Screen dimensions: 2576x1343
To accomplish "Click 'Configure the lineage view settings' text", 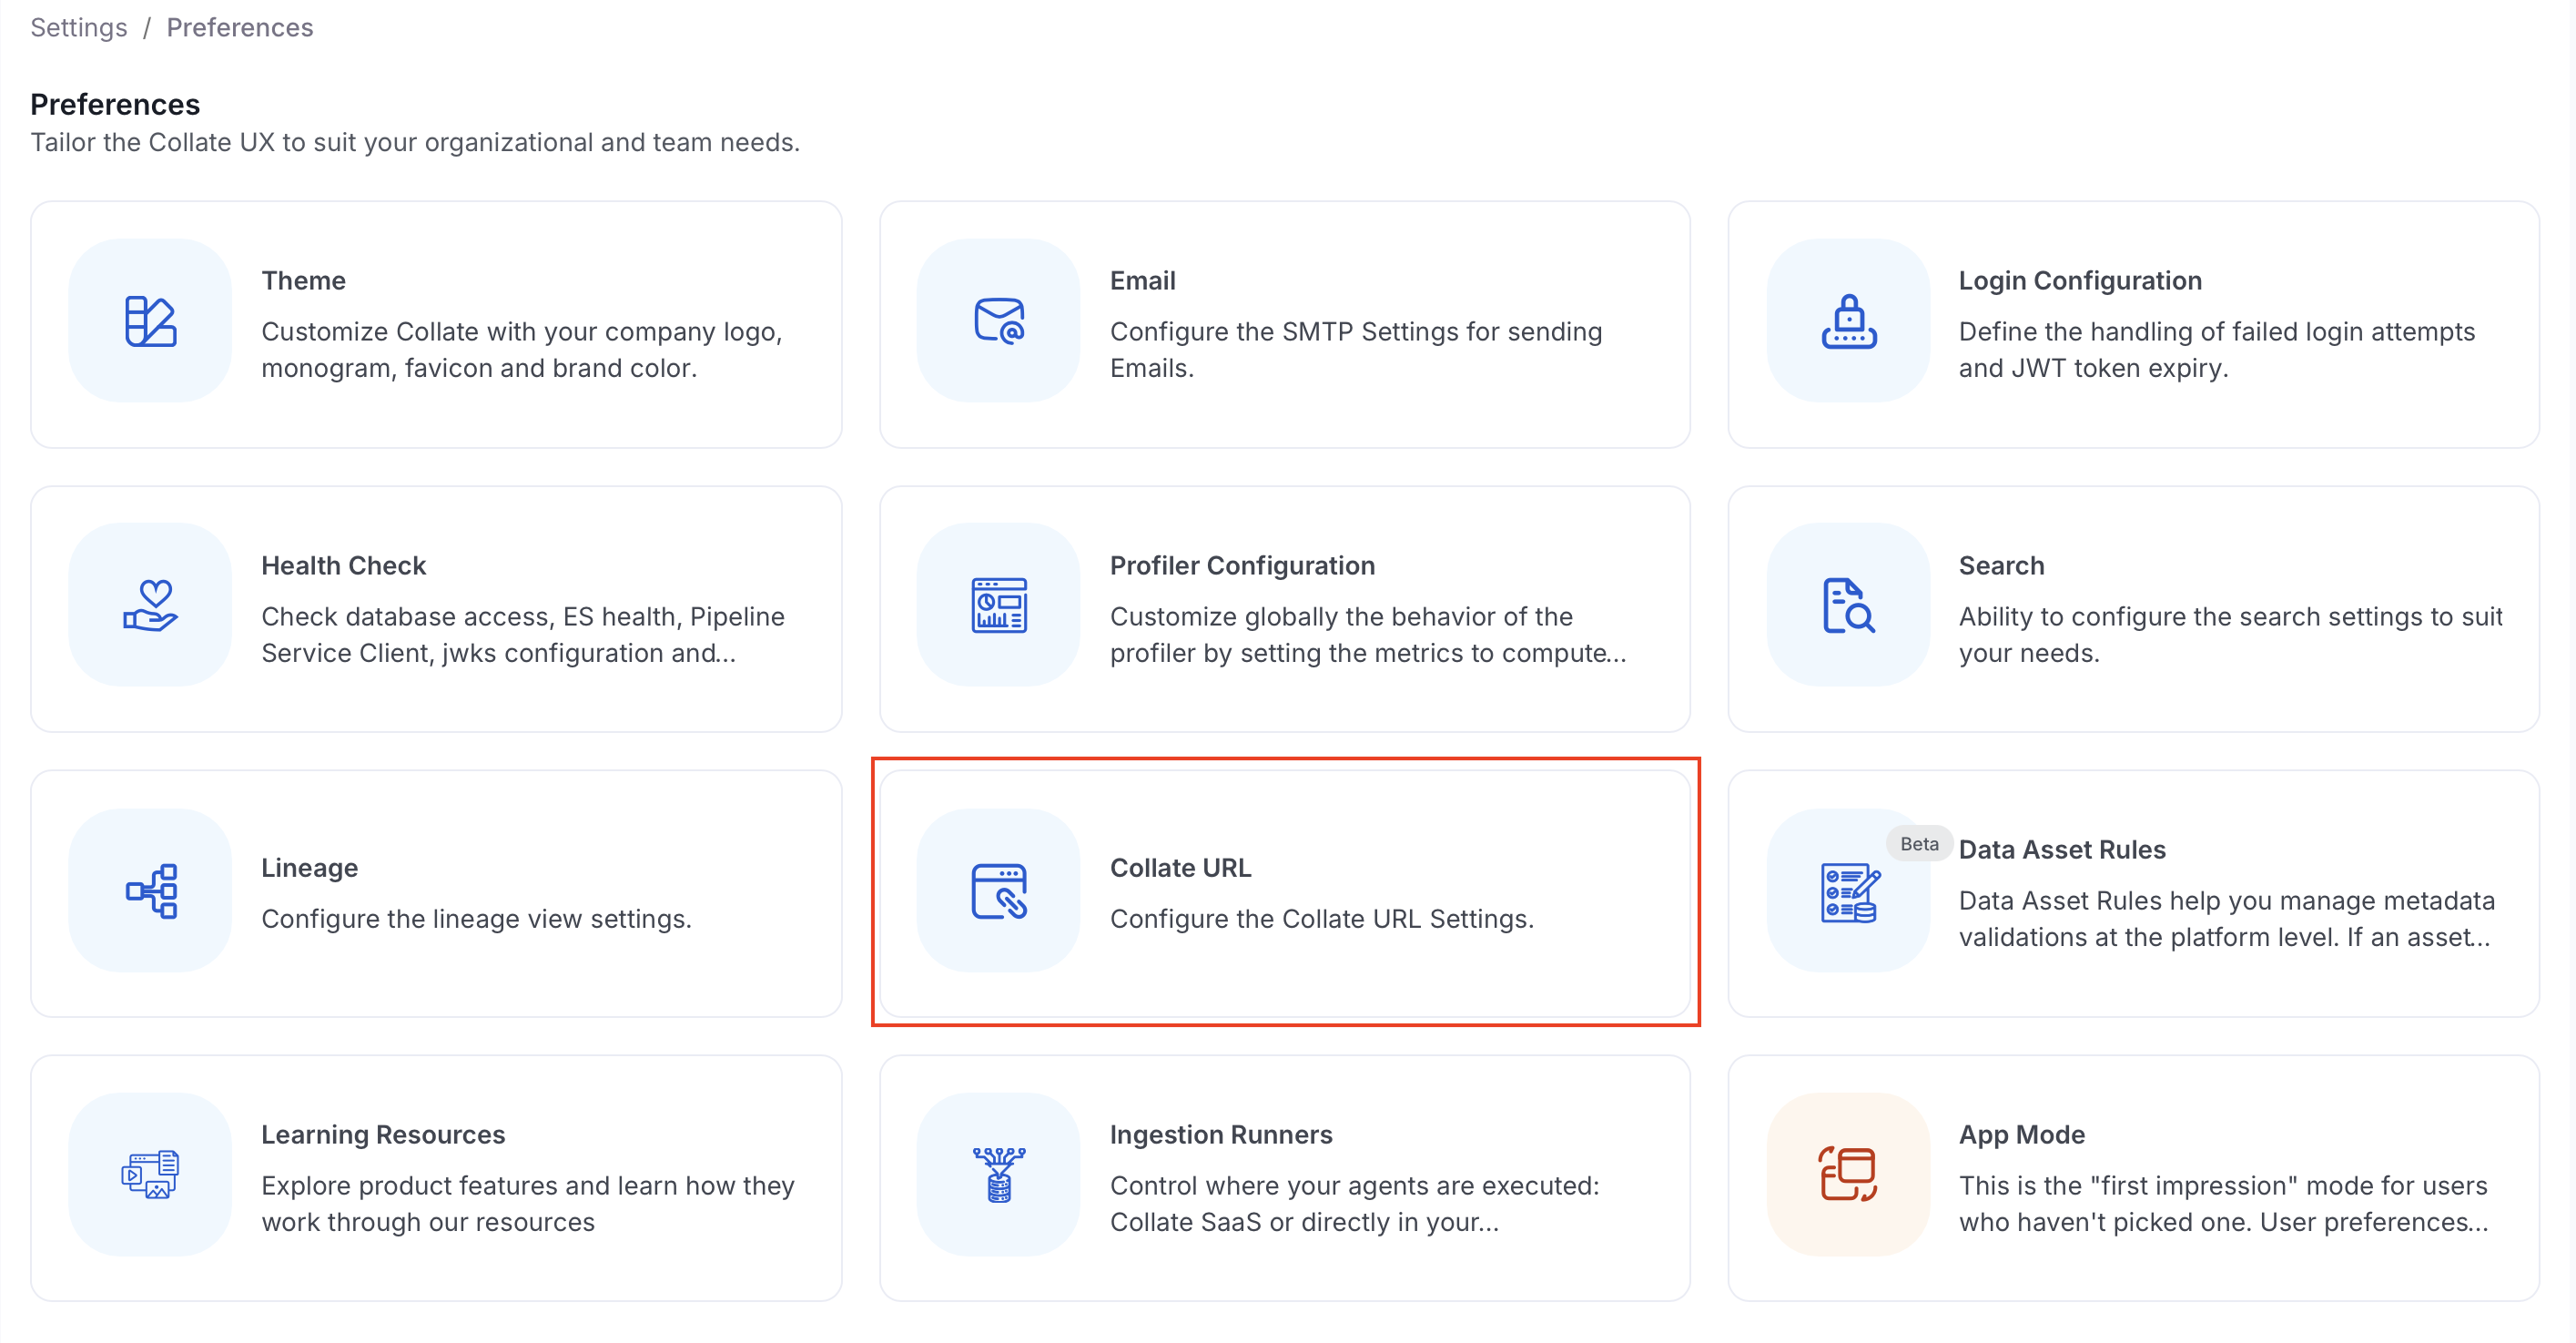I will [476, 919].
